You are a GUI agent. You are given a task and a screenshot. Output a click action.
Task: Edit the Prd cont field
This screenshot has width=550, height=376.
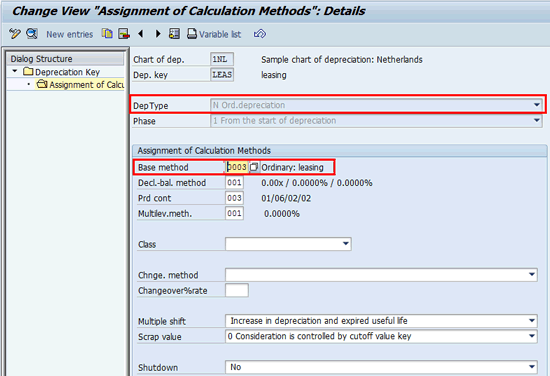pyautogui.click(x=234, y=198)
